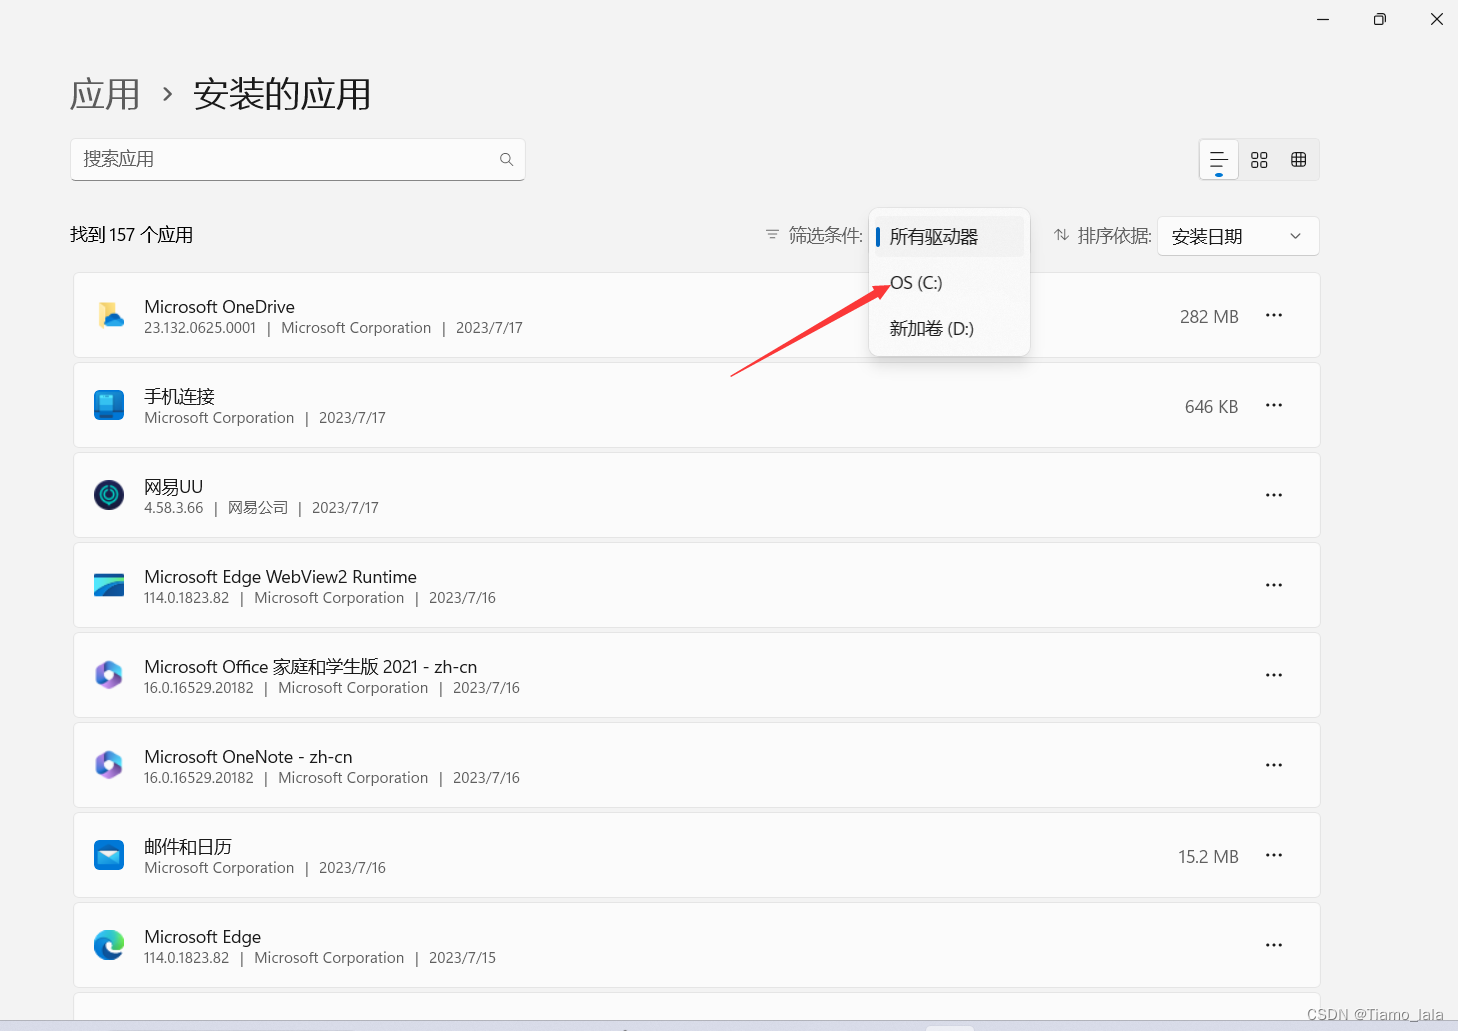Click the 网易UU app name
Screen dimensions: 1458x1031
[x=173, y=487]
